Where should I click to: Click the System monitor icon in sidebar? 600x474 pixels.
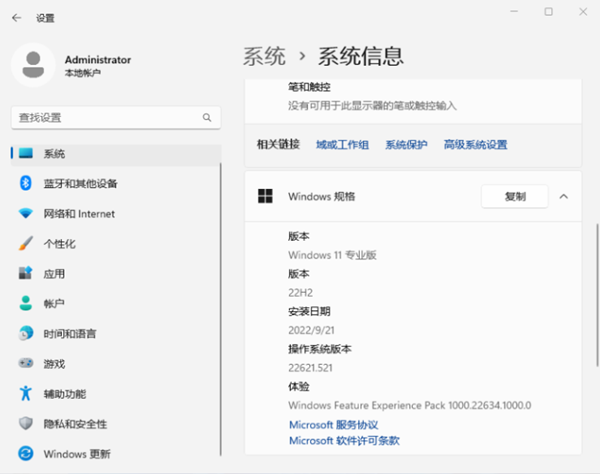pos(26,153)
